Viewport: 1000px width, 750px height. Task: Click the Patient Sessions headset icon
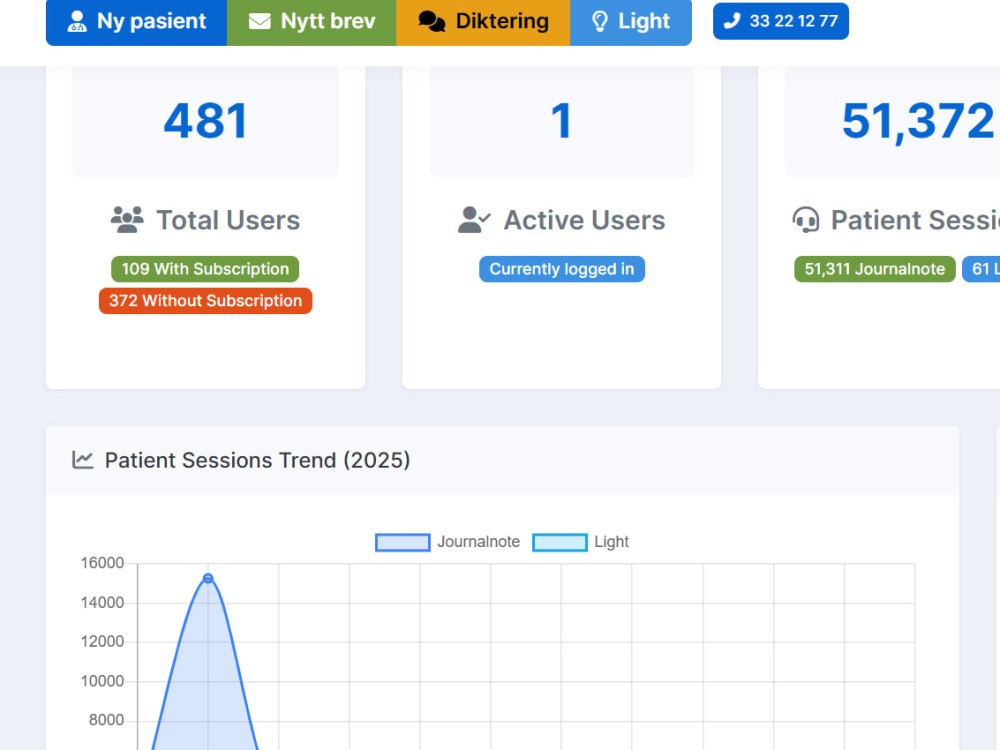805,220
